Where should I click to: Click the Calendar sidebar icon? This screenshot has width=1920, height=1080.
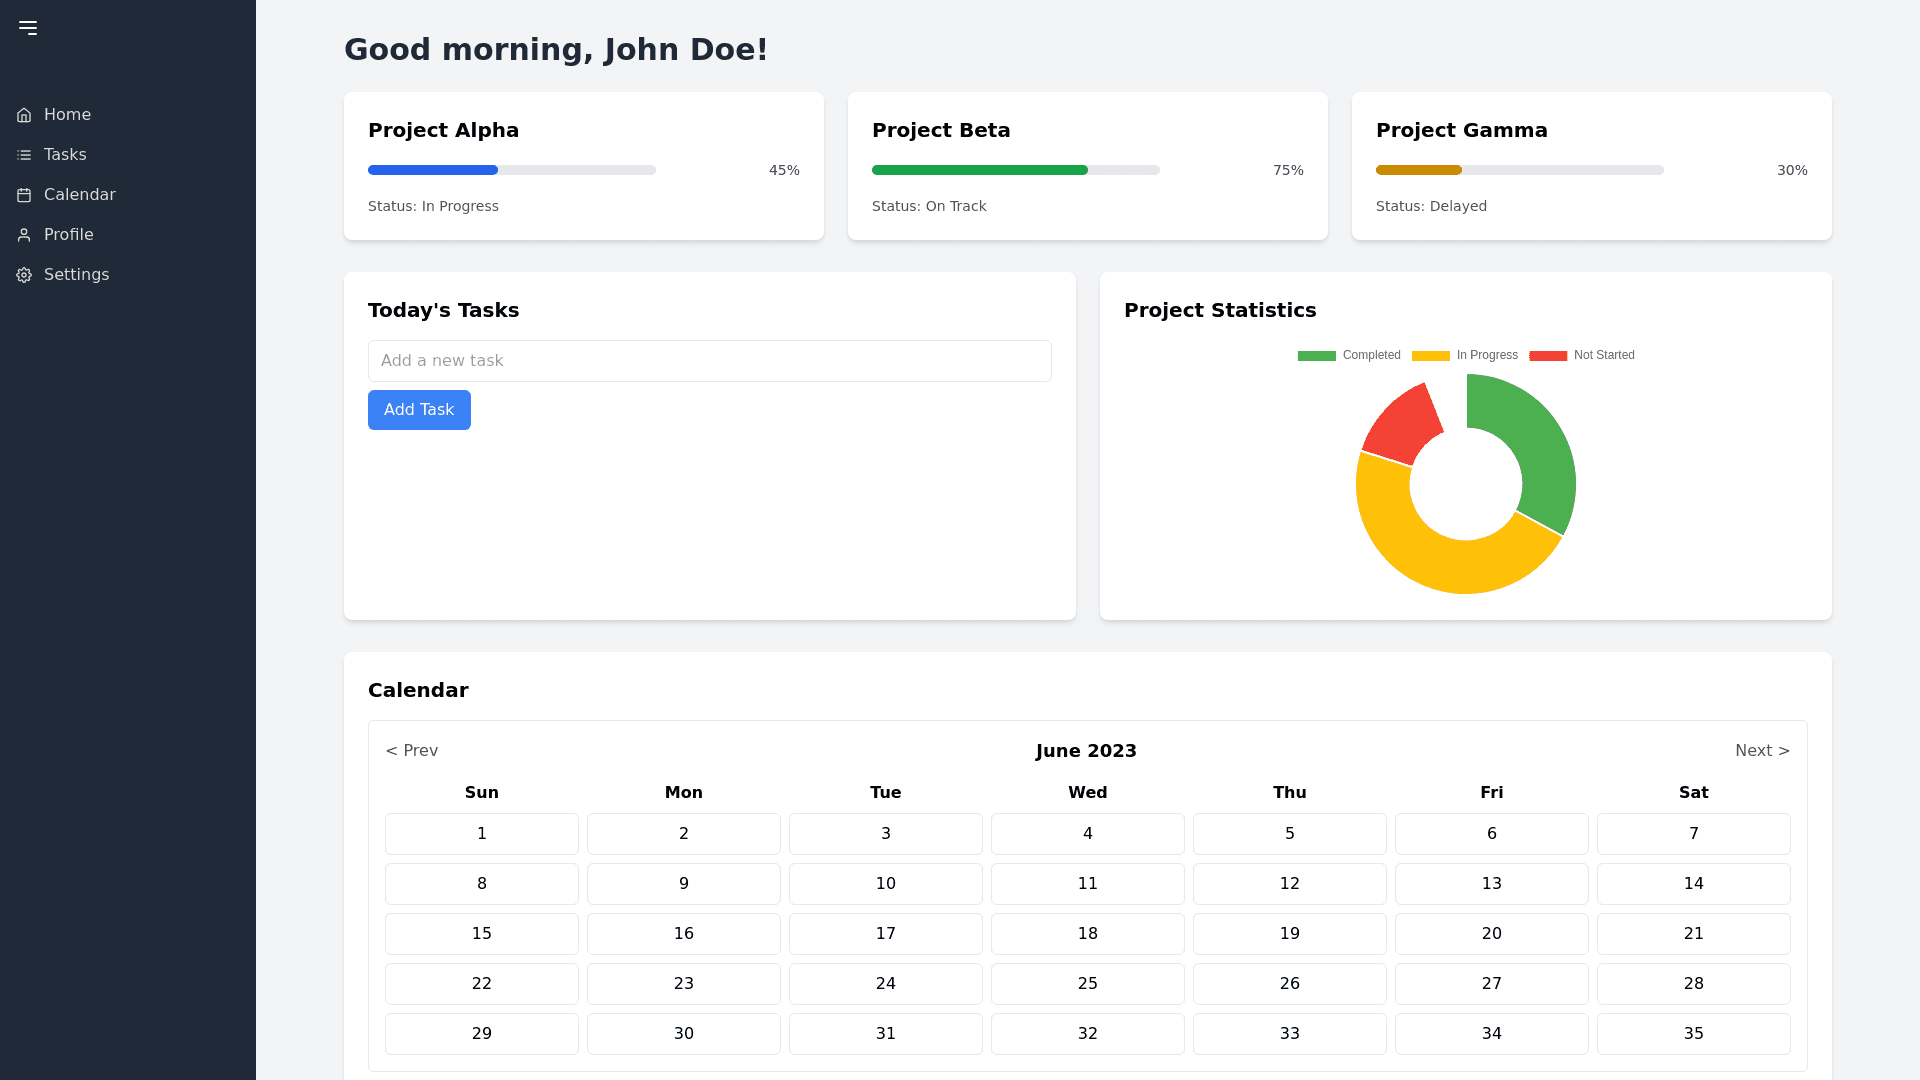tap(24, 195)
